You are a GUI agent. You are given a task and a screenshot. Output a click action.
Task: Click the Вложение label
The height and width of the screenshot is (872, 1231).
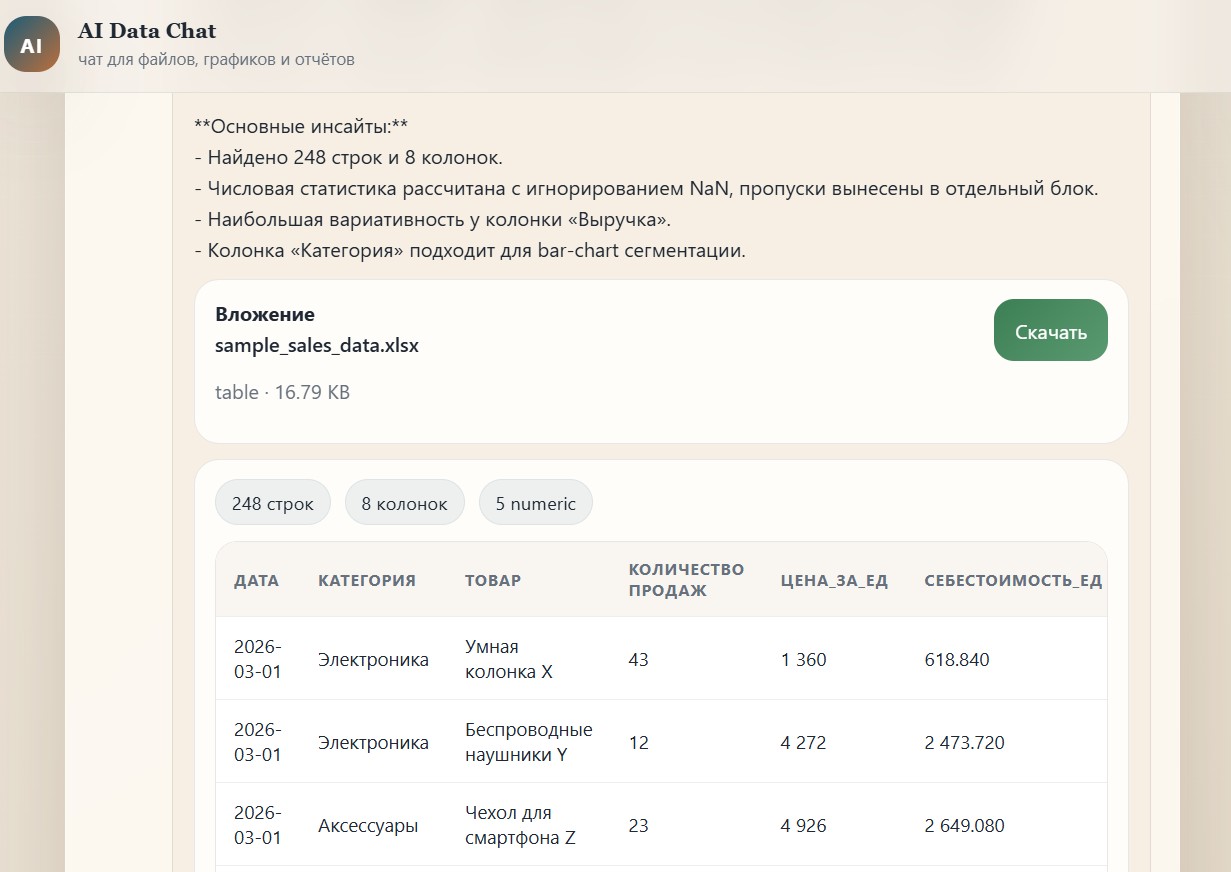coord(265,314)
